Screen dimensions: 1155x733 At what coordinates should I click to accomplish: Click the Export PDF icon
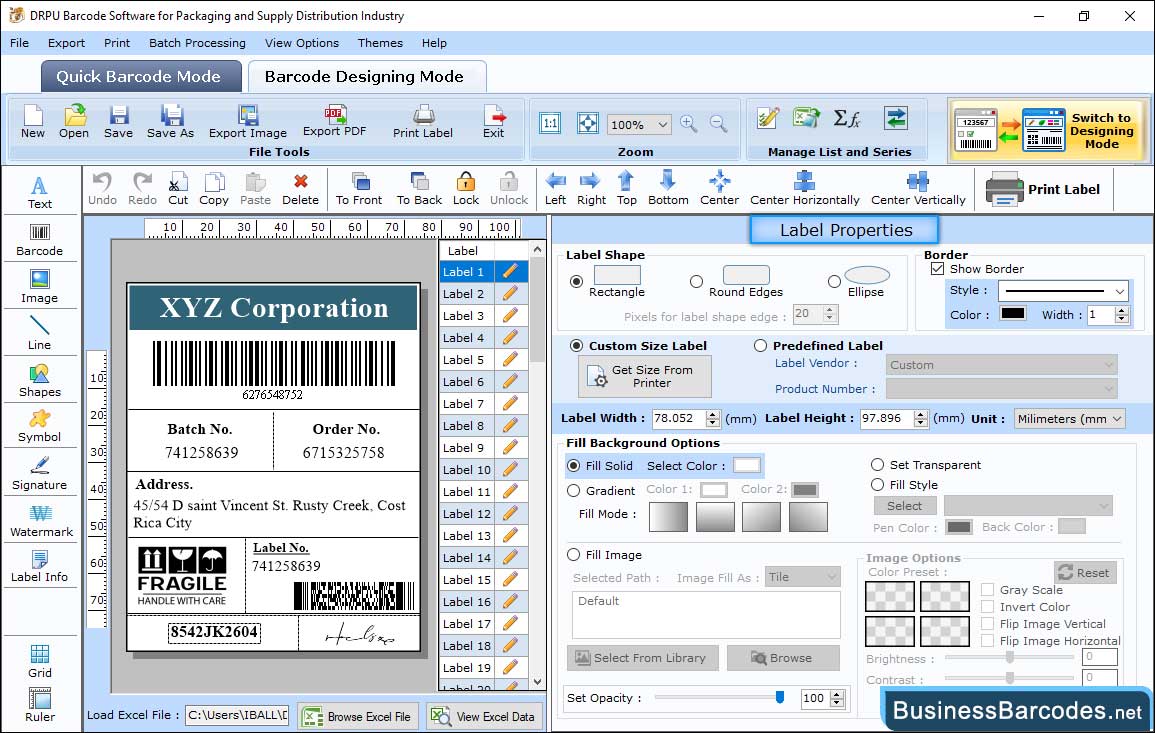point(334,122)
